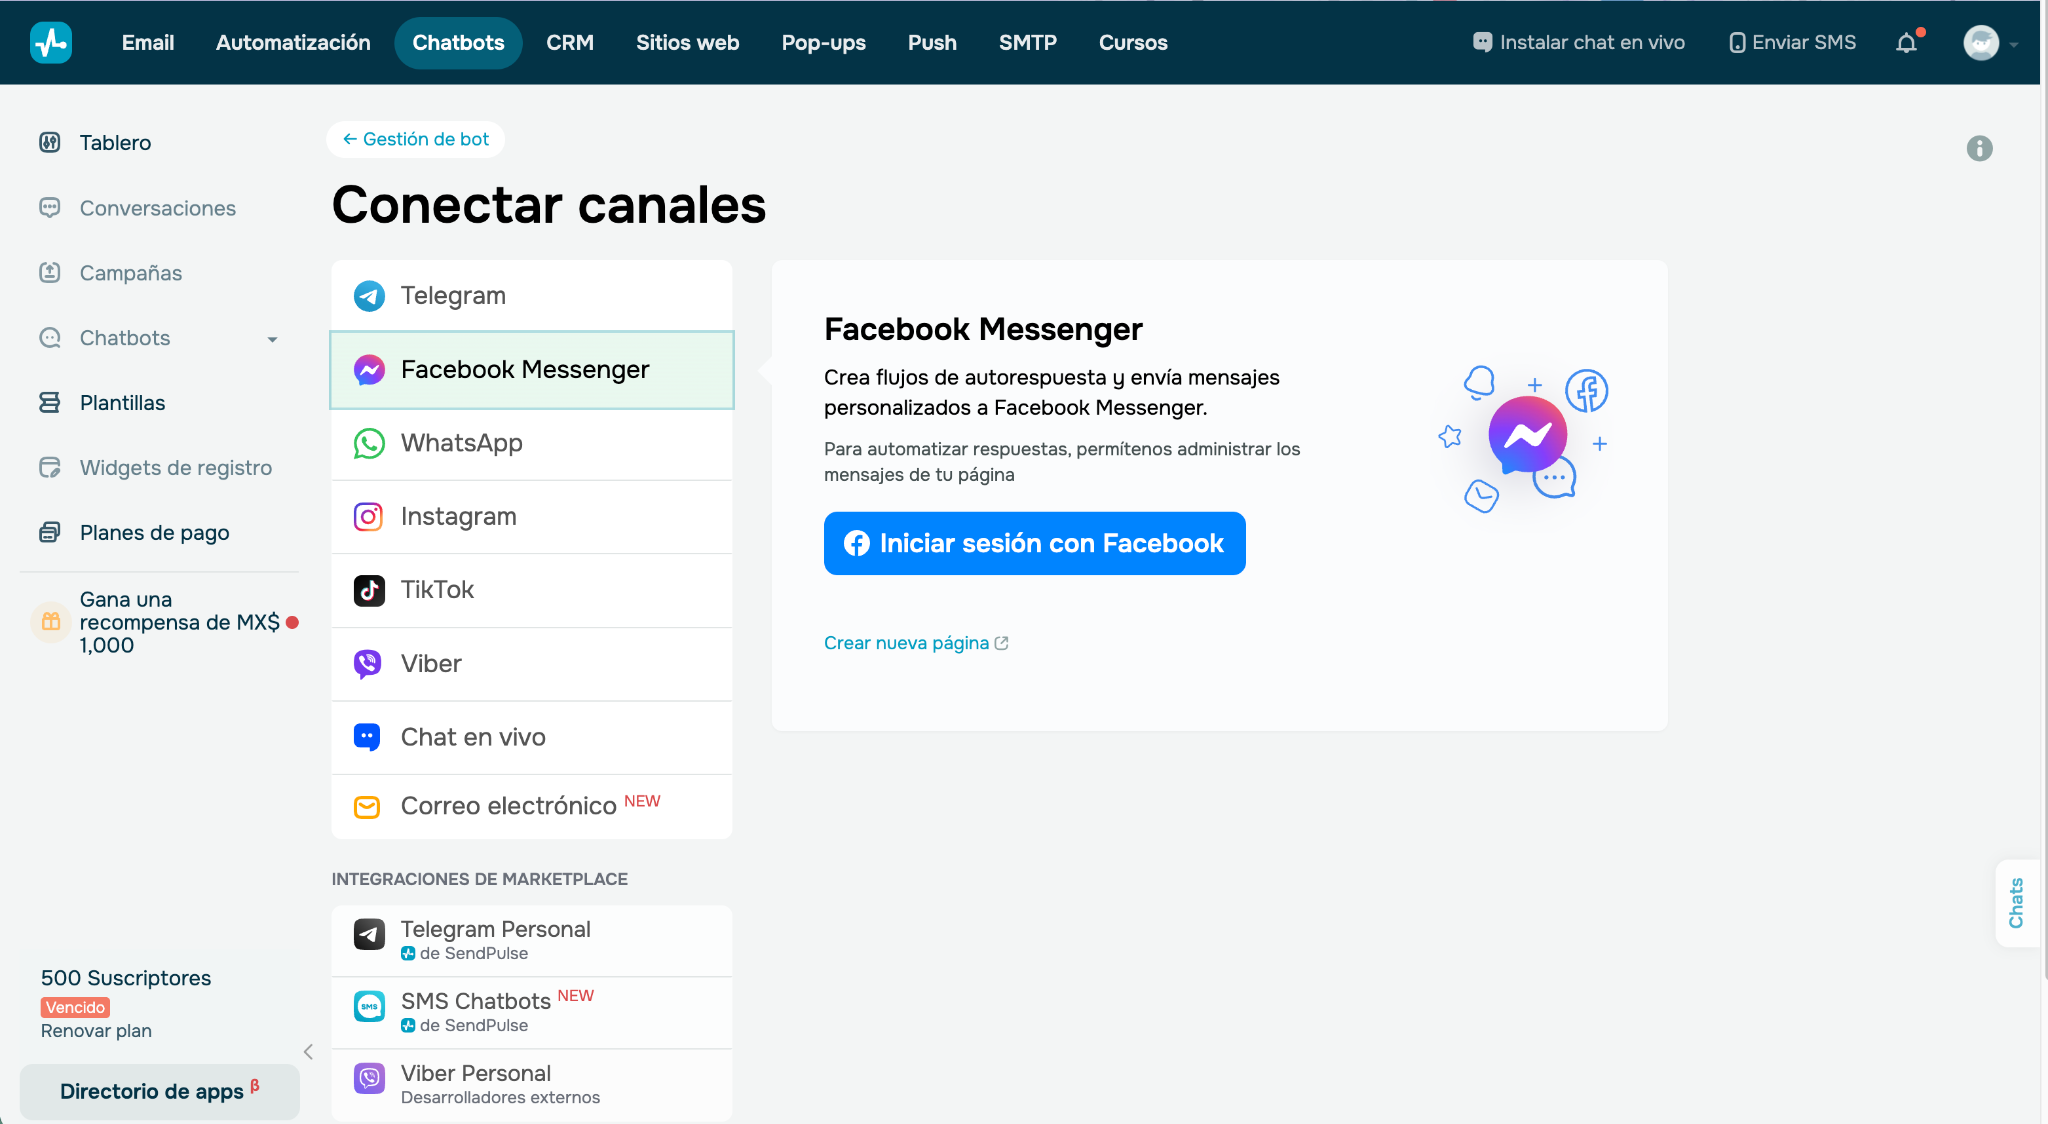Open the Automatización top menu
The width and height of the screenshot is (2048, 1124).
[293, 42]
